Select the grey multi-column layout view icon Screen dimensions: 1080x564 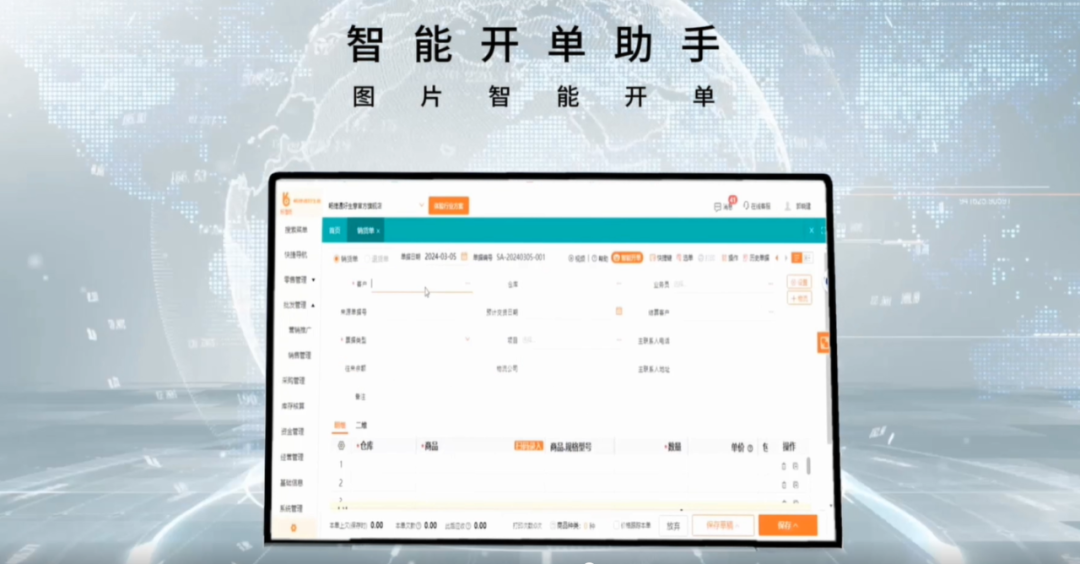807,258
